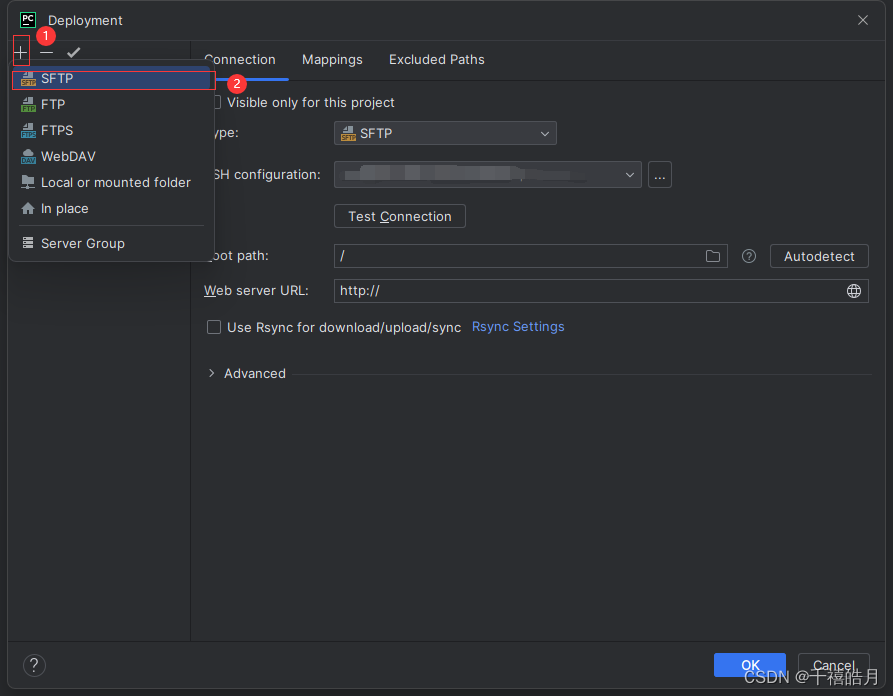The image size is (893, 696).
Task: Select Server Group menu entry
Action: [x=112, y=243]
